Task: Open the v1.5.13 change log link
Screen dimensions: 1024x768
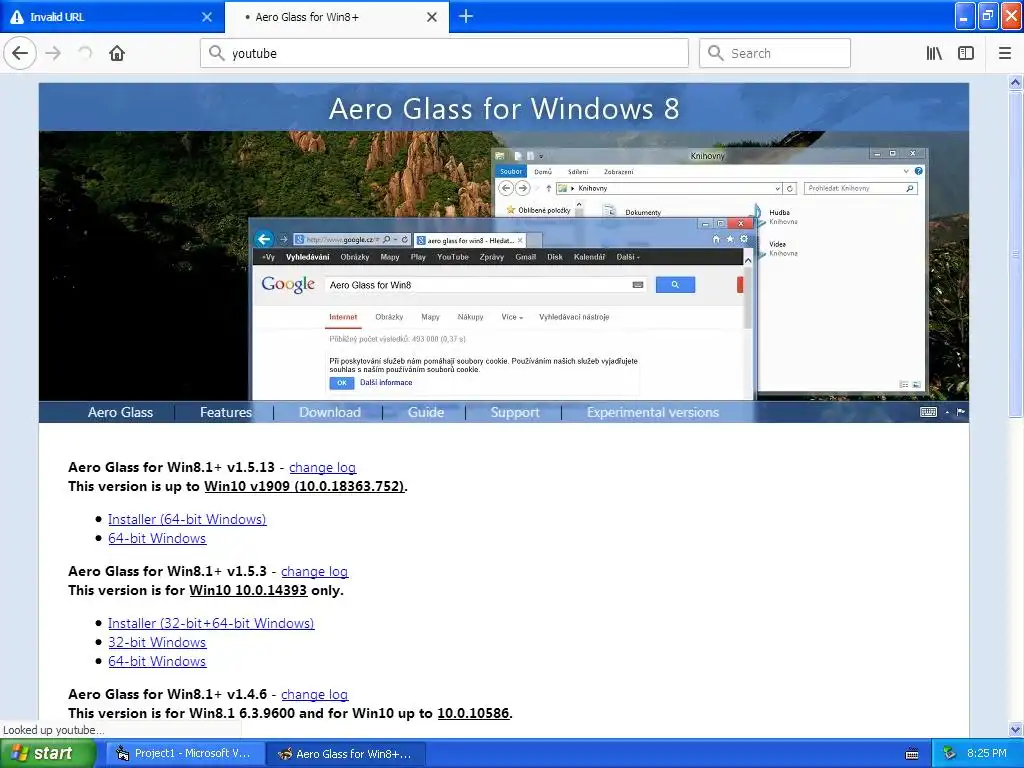Action: (x=323, y=467)
